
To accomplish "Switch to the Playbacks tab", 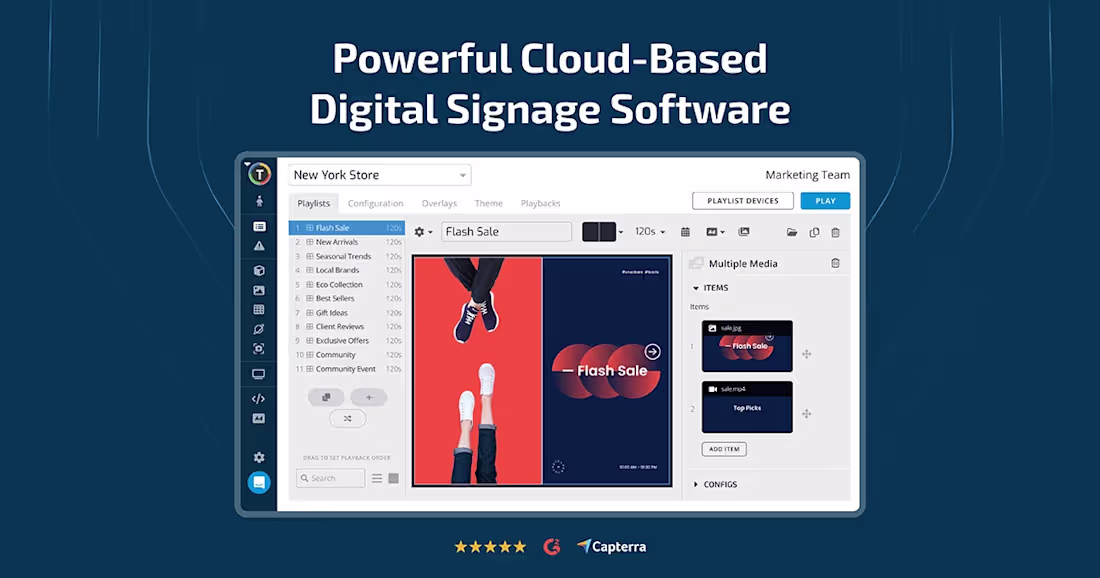I will pyautogui.click(x=540, y=203).
